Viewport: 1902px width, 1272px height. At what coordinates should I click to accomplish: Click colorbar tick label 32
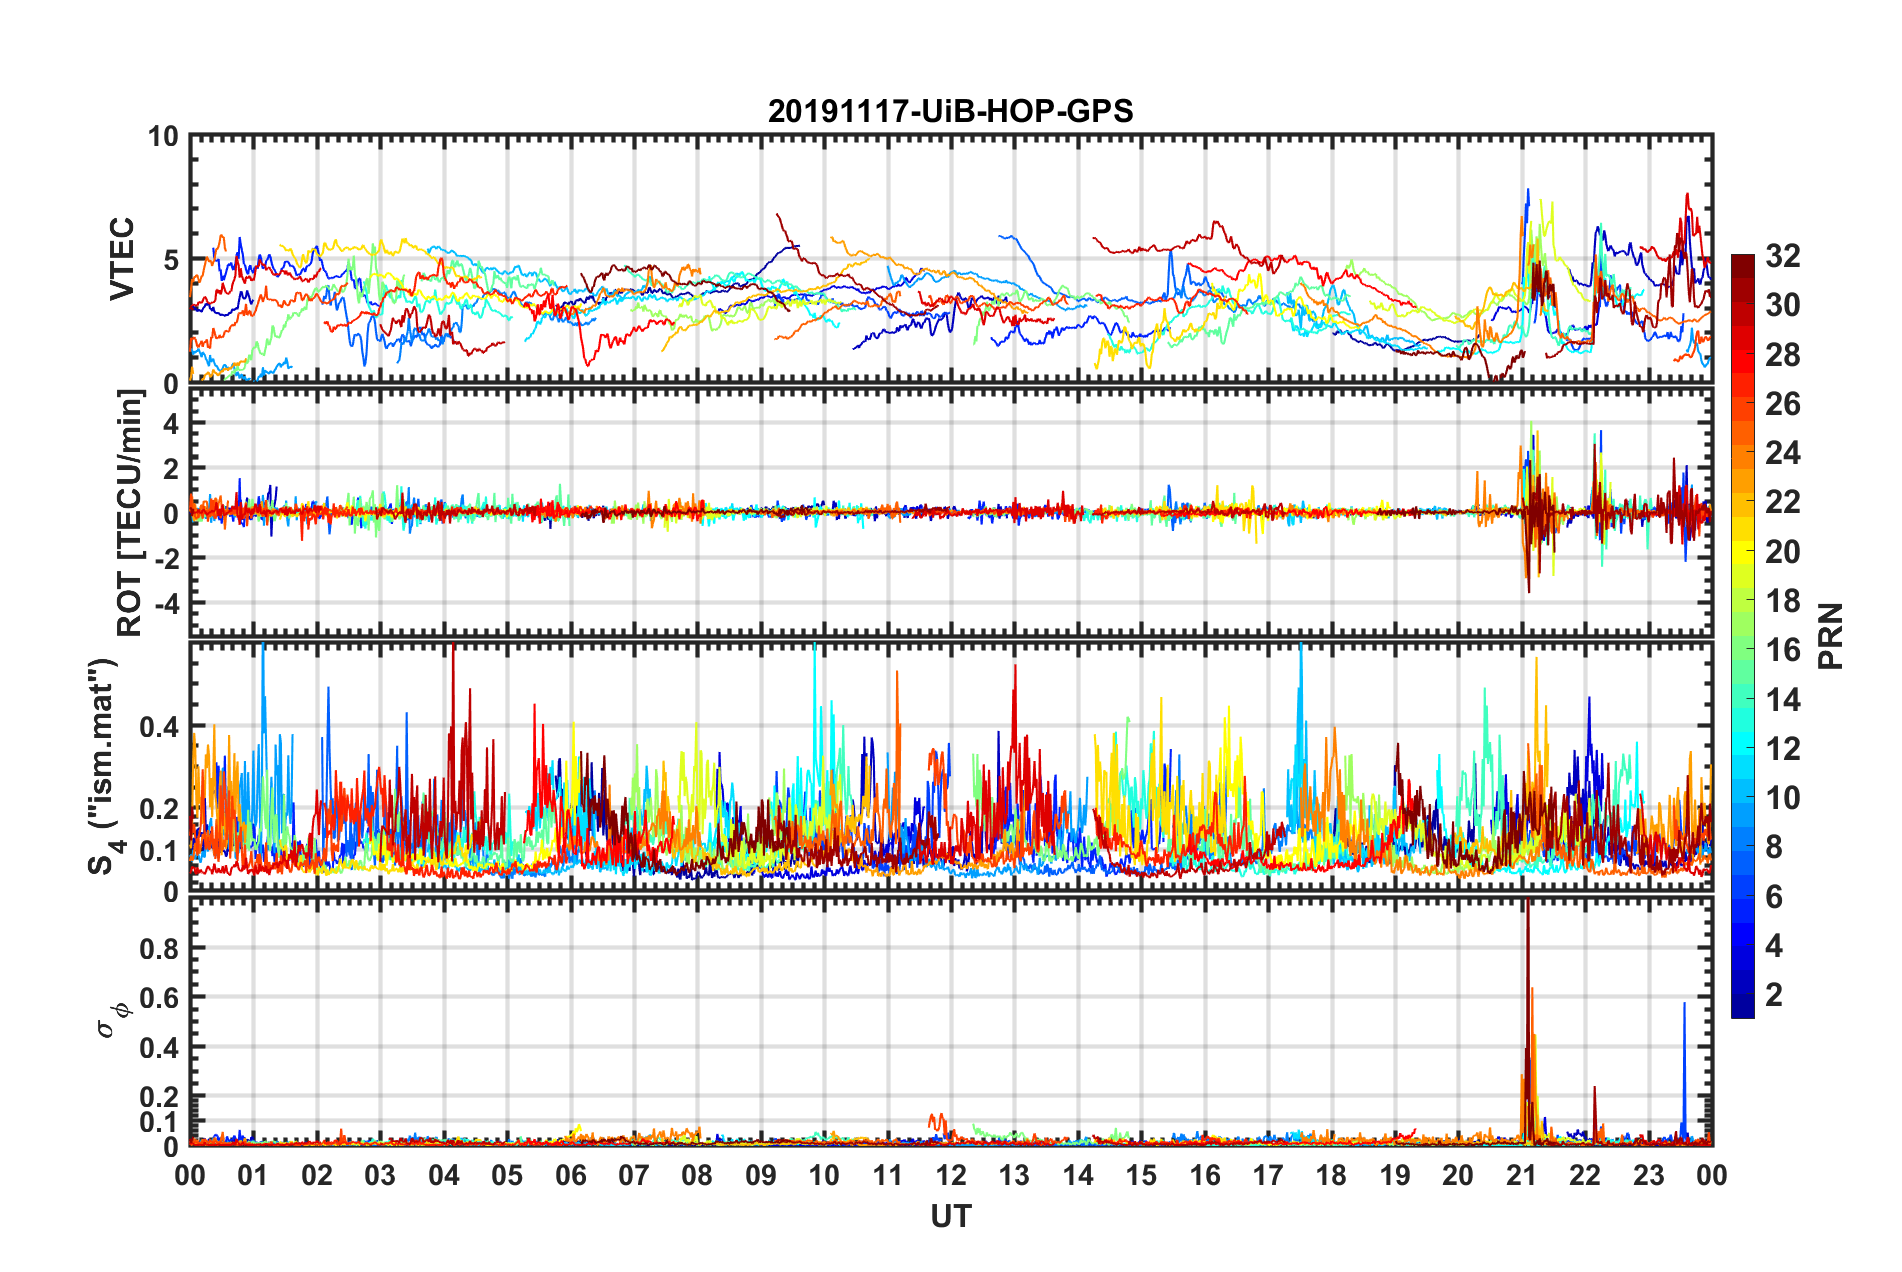(x=1782, y=256)
